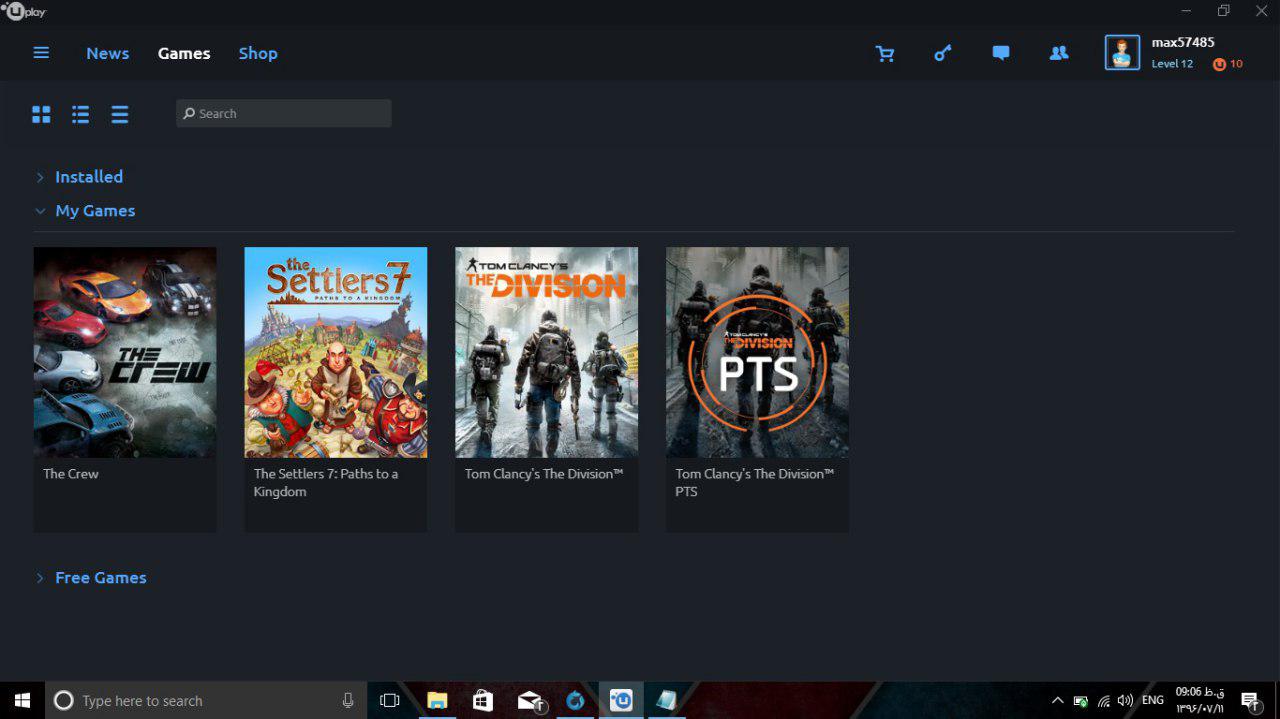Click the ENG language indicator
Image resolution: width=1280 pixels, height=719 pixels.
coord(1153,700)
